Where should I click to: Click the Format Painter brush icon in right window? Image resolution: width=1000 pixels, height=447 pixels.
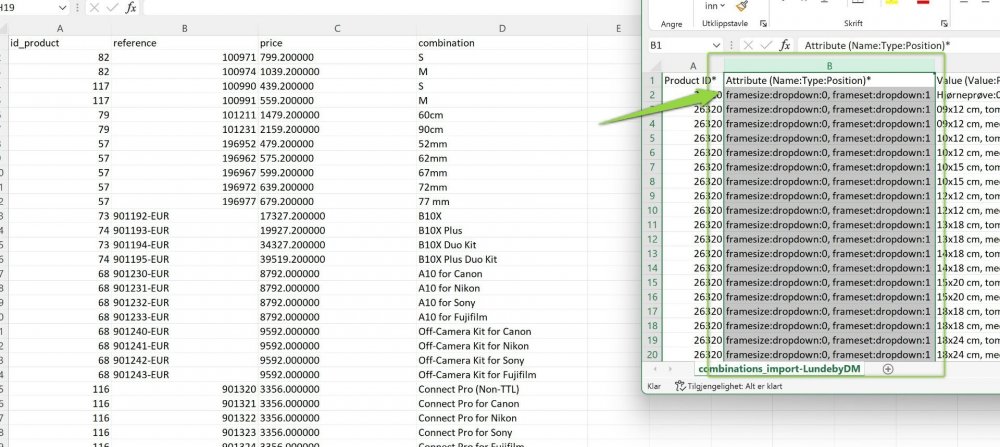(x=741, y=6)
